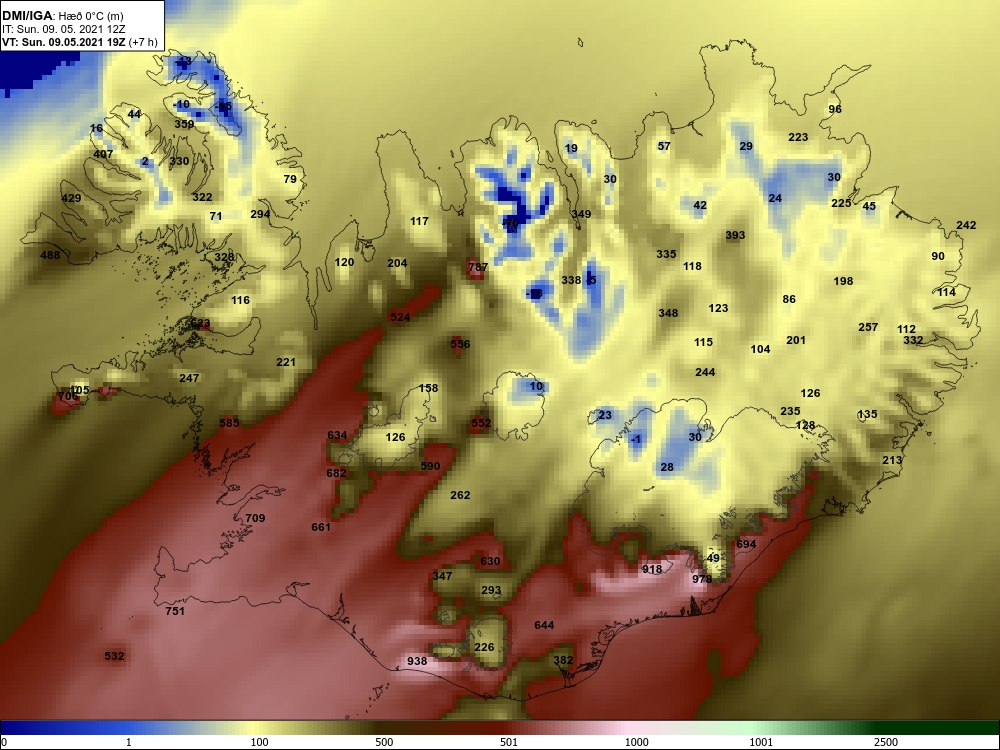Select the map value "634"
Screen dimensions: 1000x750
(337, 436)
